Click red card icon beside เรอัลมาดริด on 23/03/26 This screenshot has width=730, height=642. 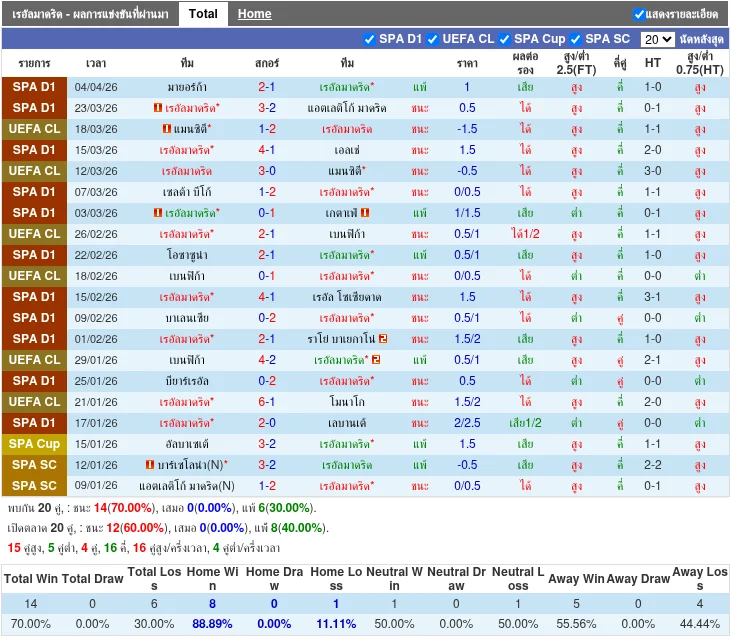point(158,108)
